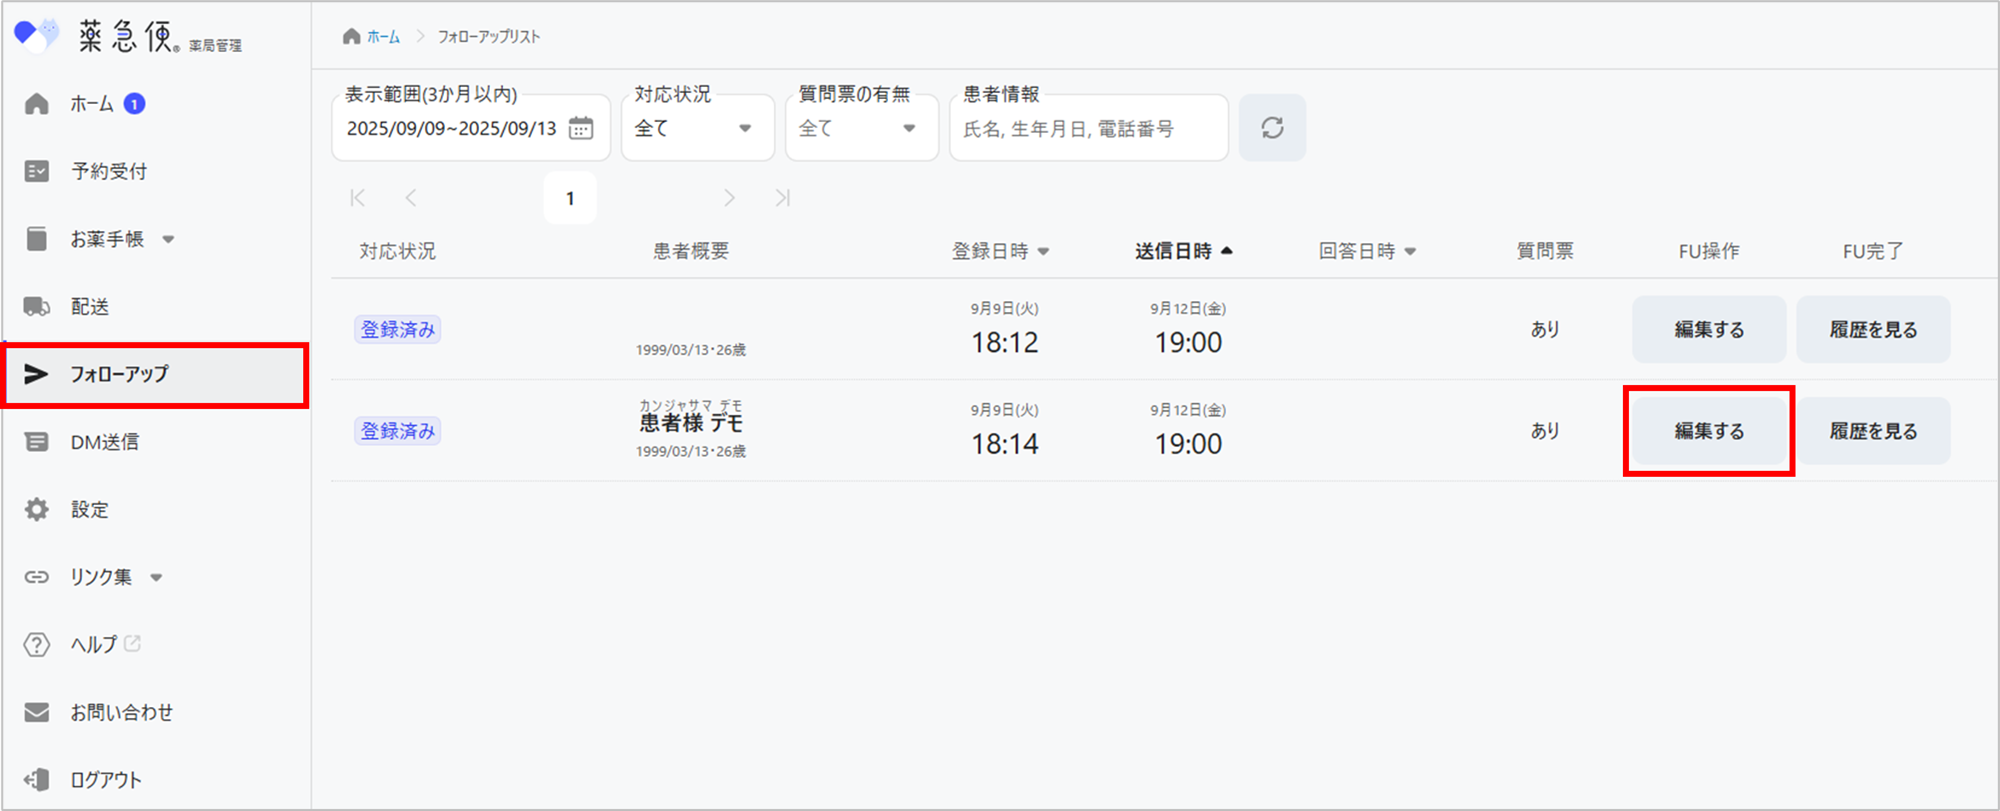Click the home icon in breadcrumb
Screen dimensions: 2000x811
(x=351, y=37)
